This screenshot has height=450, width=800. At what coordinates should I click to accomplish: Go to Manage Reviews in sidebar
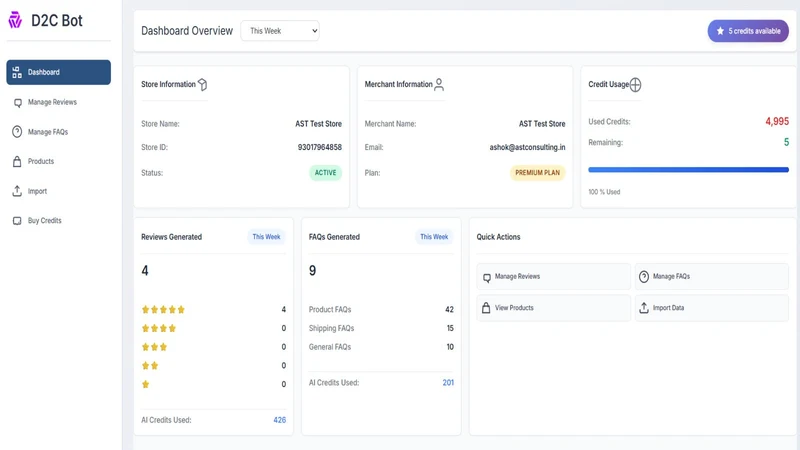pyautogui.click(x=59, y=102)
